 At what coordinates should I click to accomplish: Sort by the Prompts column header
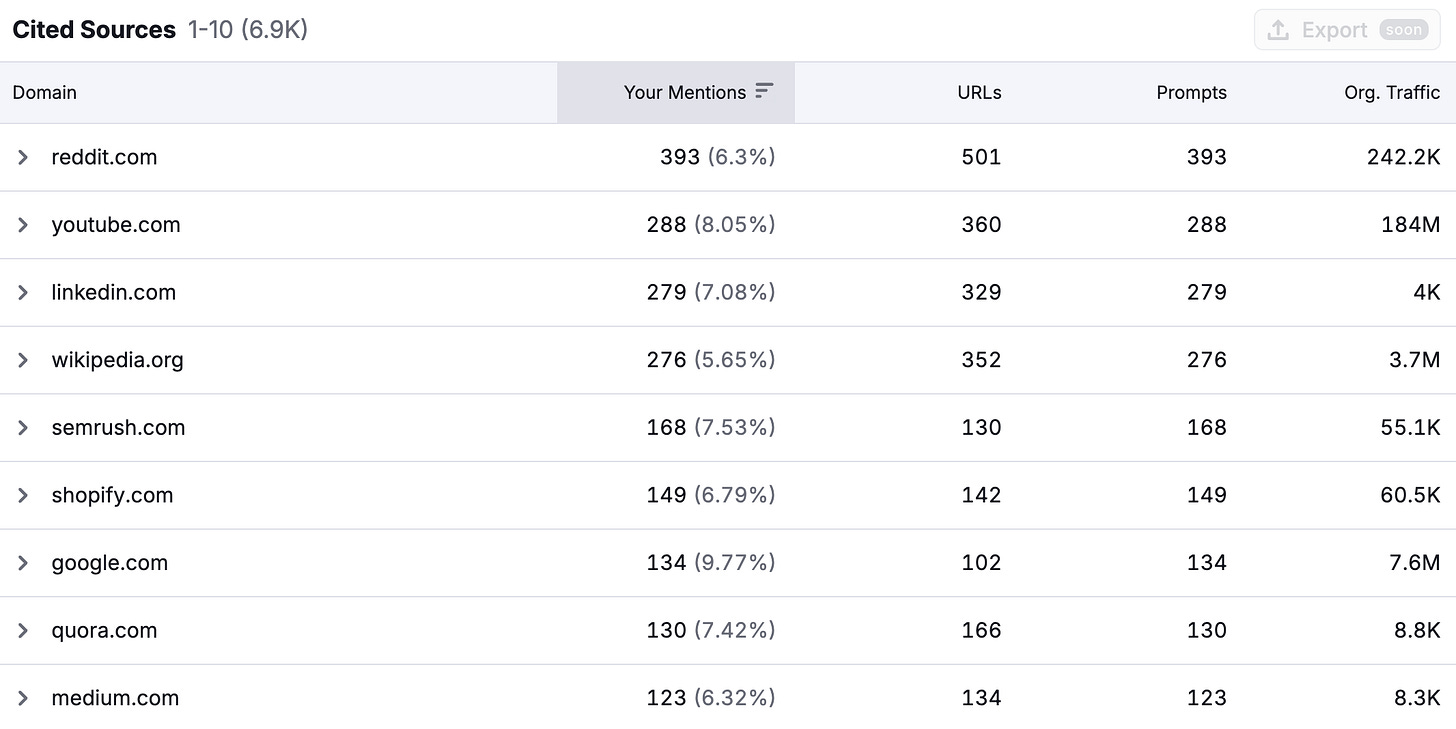[1191, 92]
